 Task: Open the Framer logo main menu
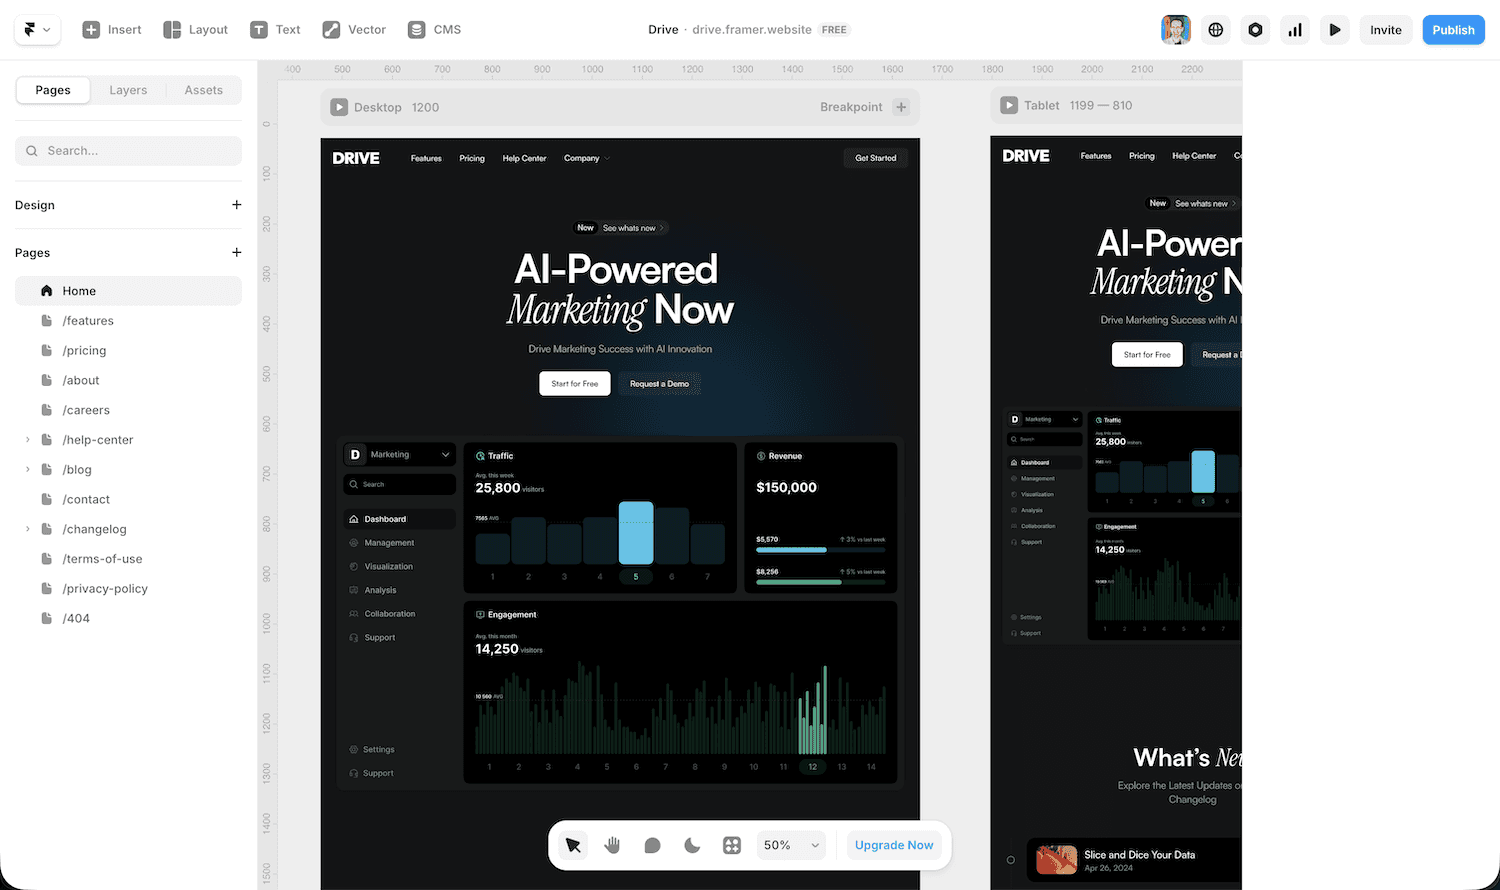click(x=38, y=30)
